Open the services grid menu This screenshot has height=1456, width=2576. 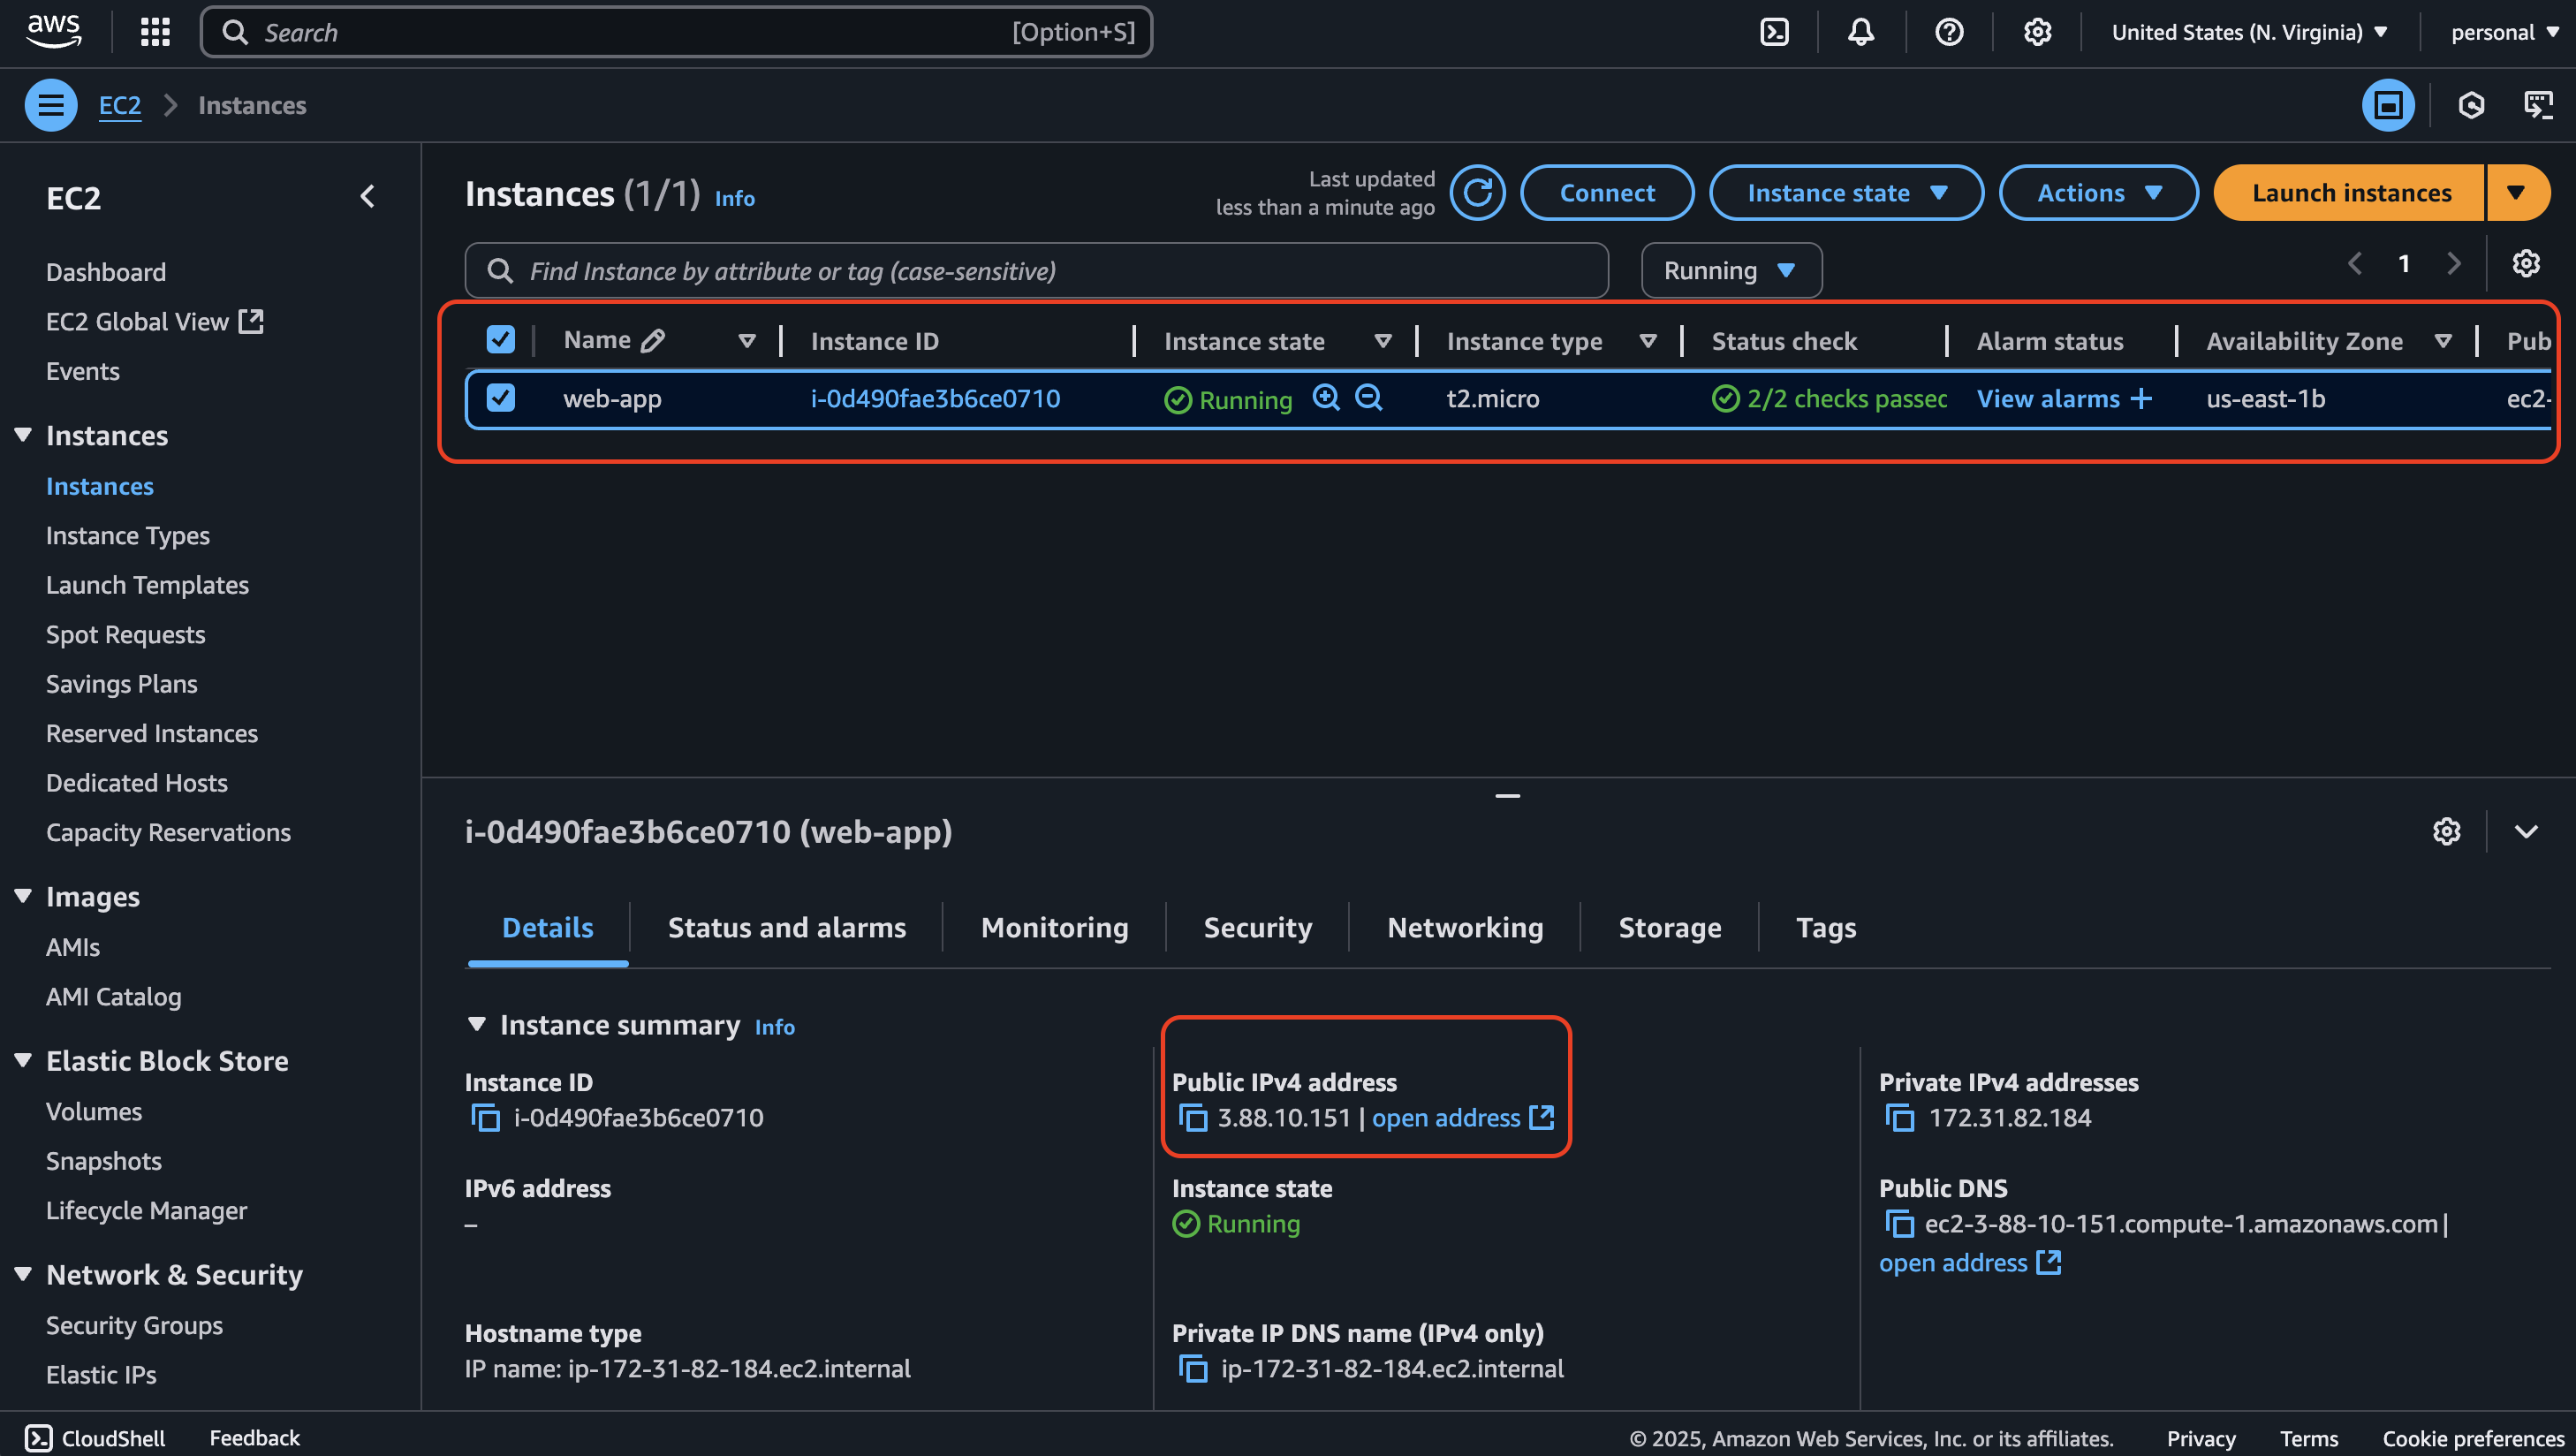[155, 32]
